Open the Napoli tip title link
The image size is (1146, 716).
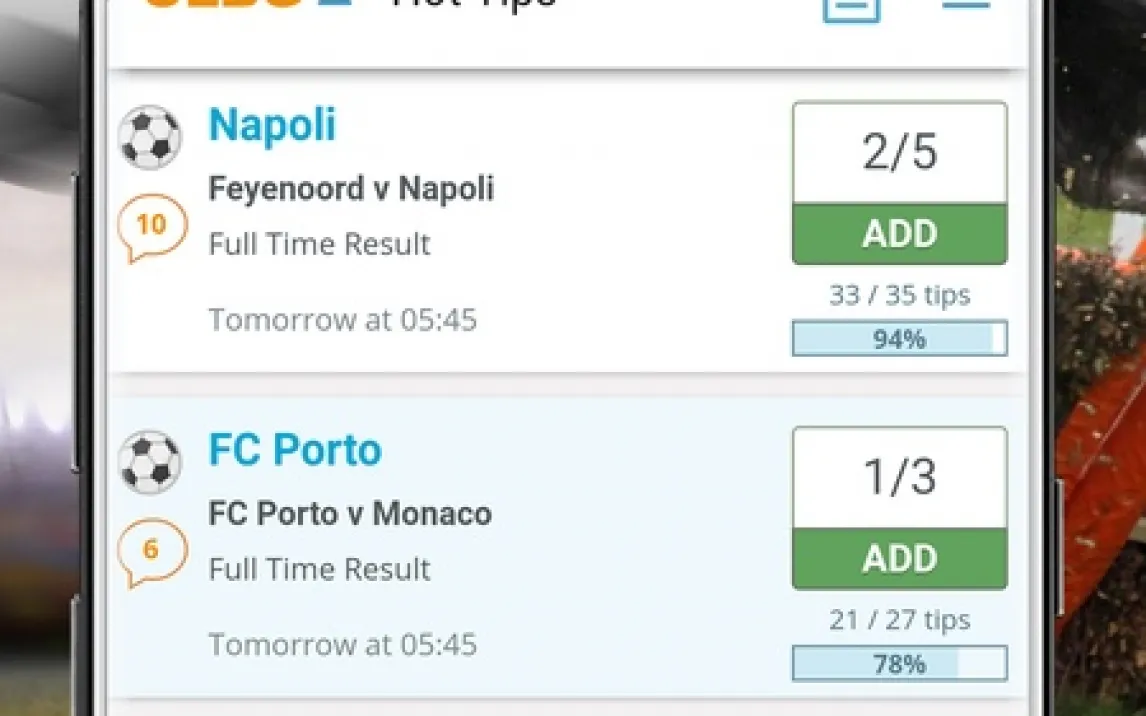pos(272,125)
